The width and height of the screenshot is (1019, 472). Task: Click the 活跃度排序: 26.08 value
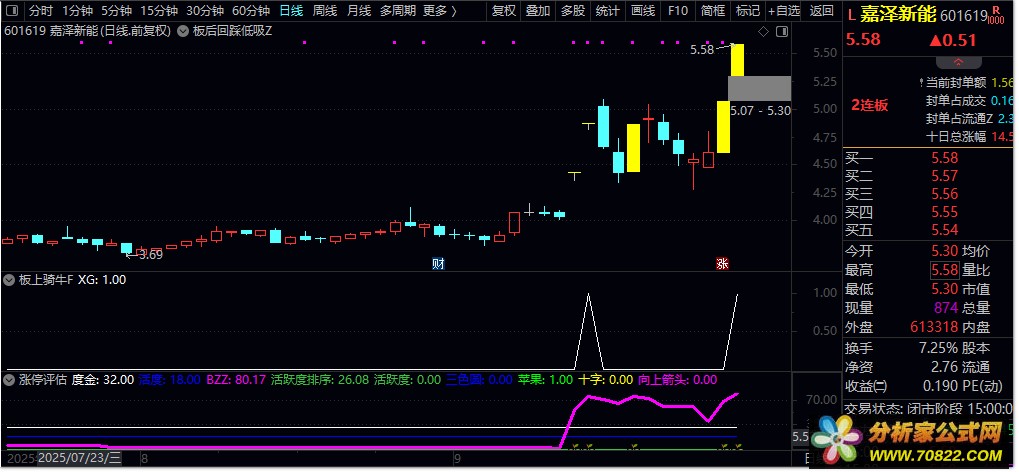click(x=320, y=380)
